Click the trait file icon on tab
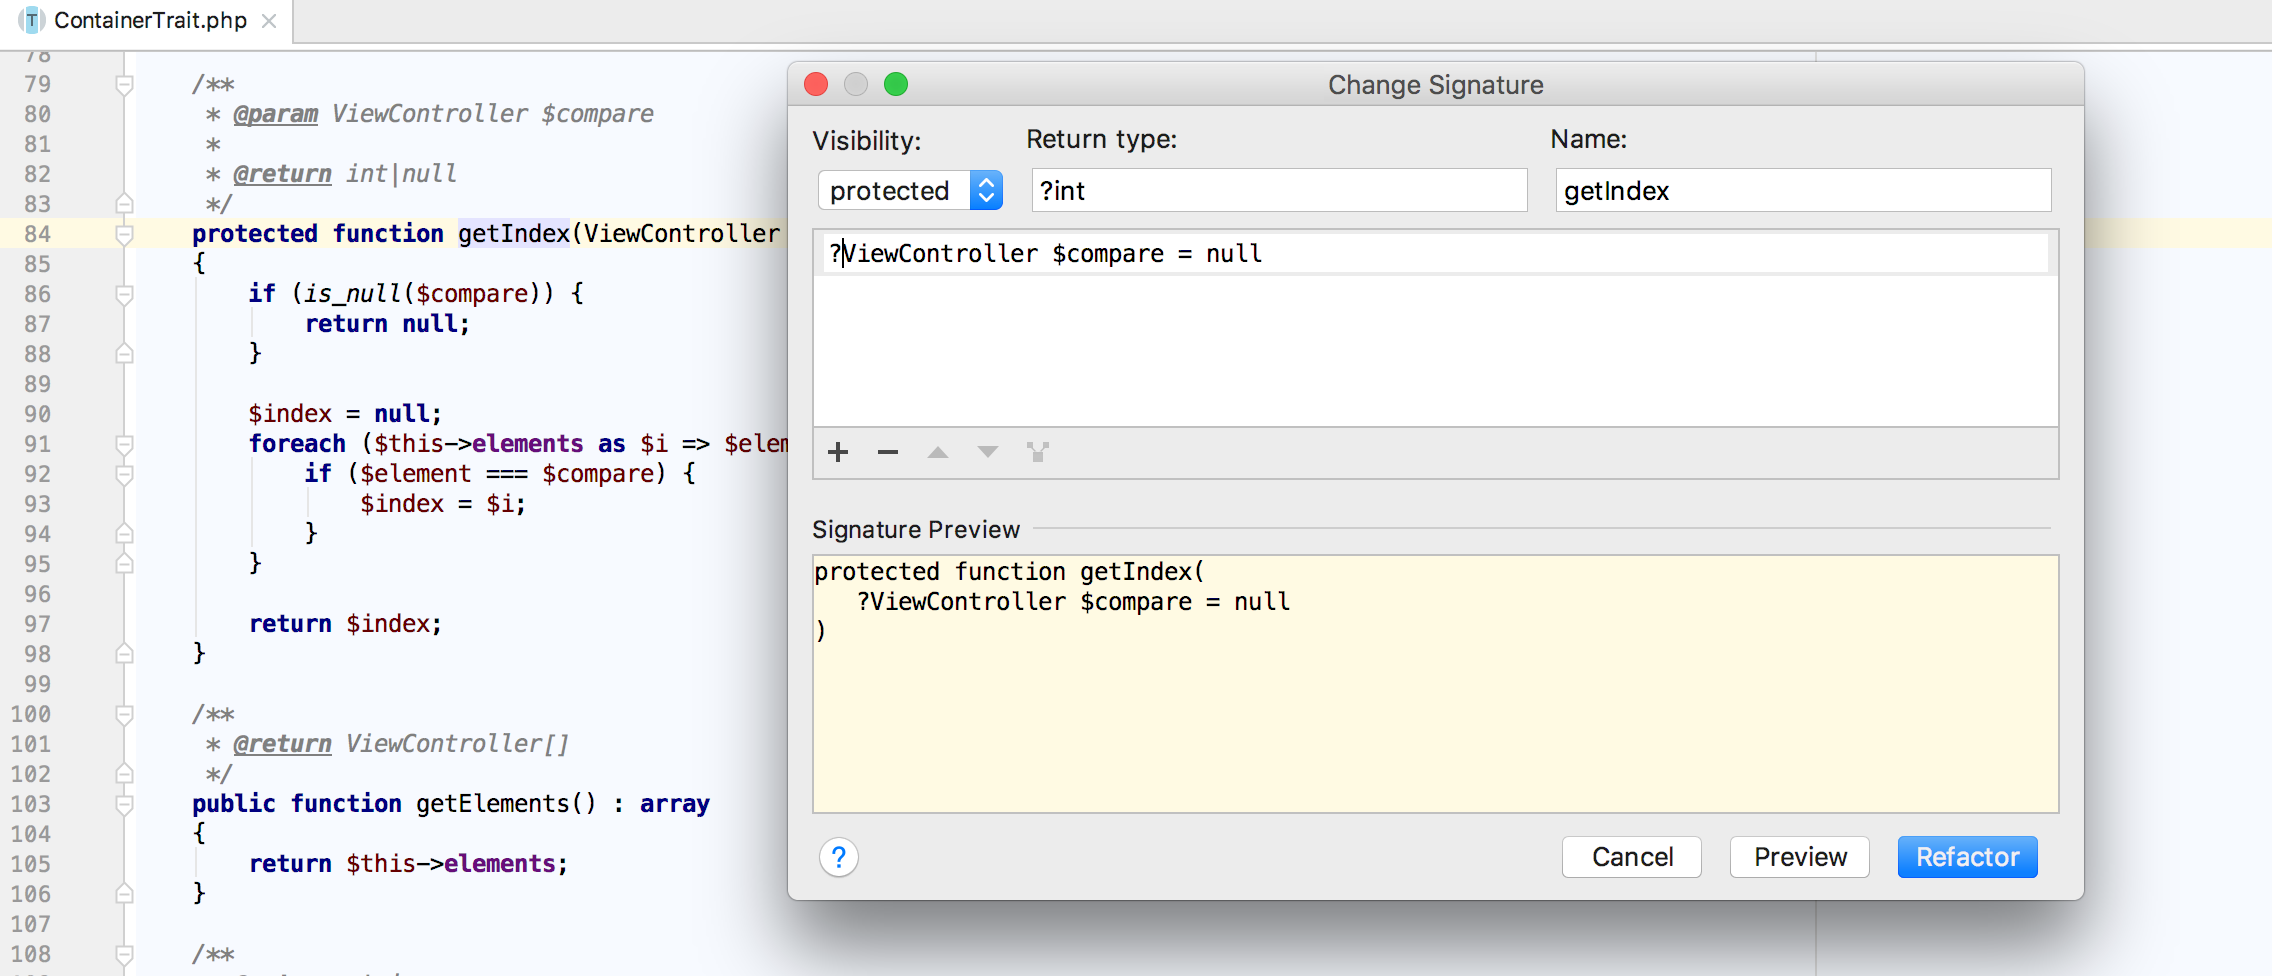The width and height of the screenshot is (2272, 976). [x=32, y=21]
